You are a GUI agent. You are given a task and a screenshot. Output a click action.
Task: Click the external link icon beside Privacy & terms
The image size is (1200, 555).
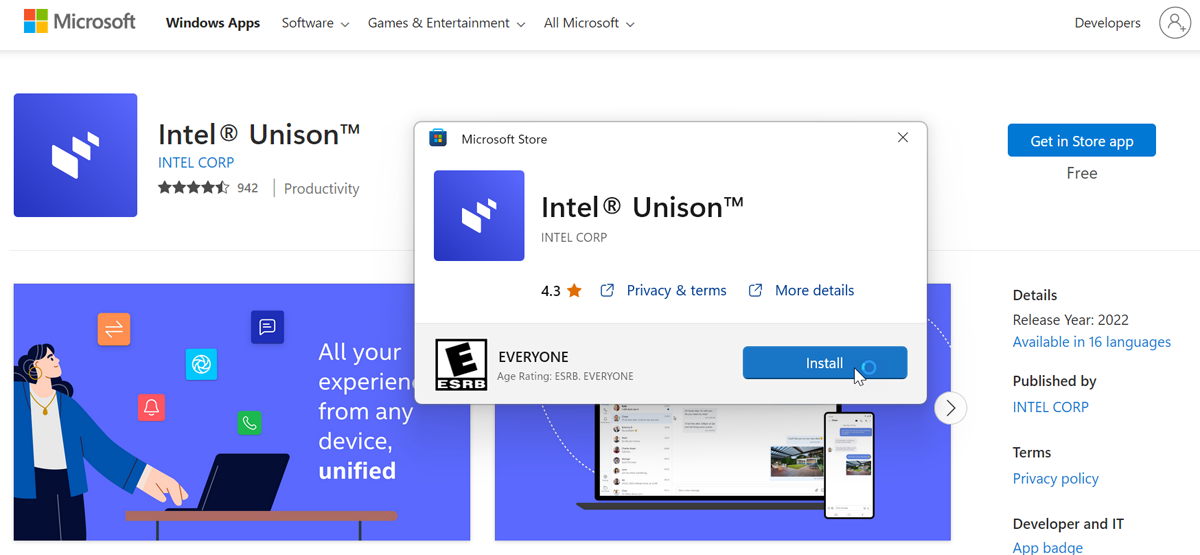click(x=607, y=291)
